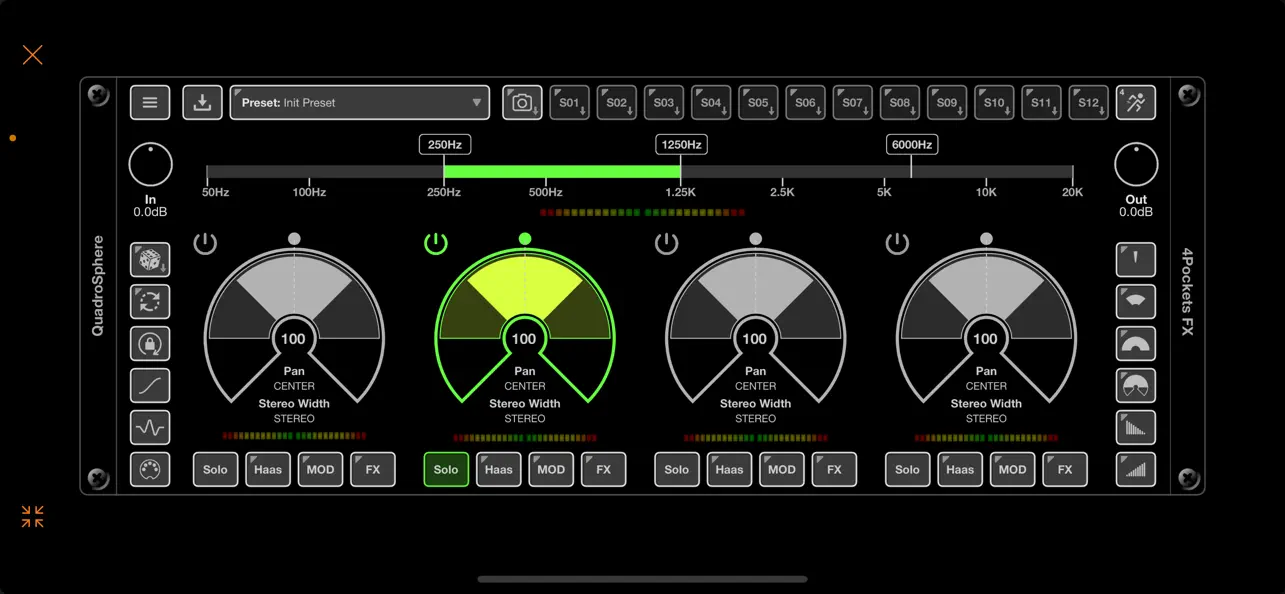
Task: Click the Out level knob
Action: 1135,163
